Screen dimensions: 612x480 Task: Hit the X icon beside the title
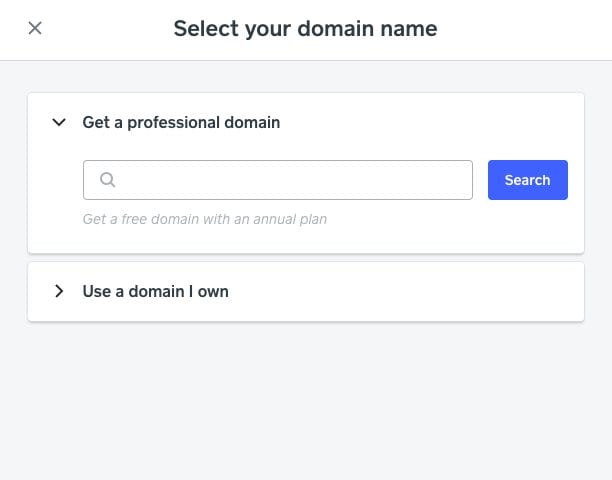pyautogui.click(x=35, y=28)
